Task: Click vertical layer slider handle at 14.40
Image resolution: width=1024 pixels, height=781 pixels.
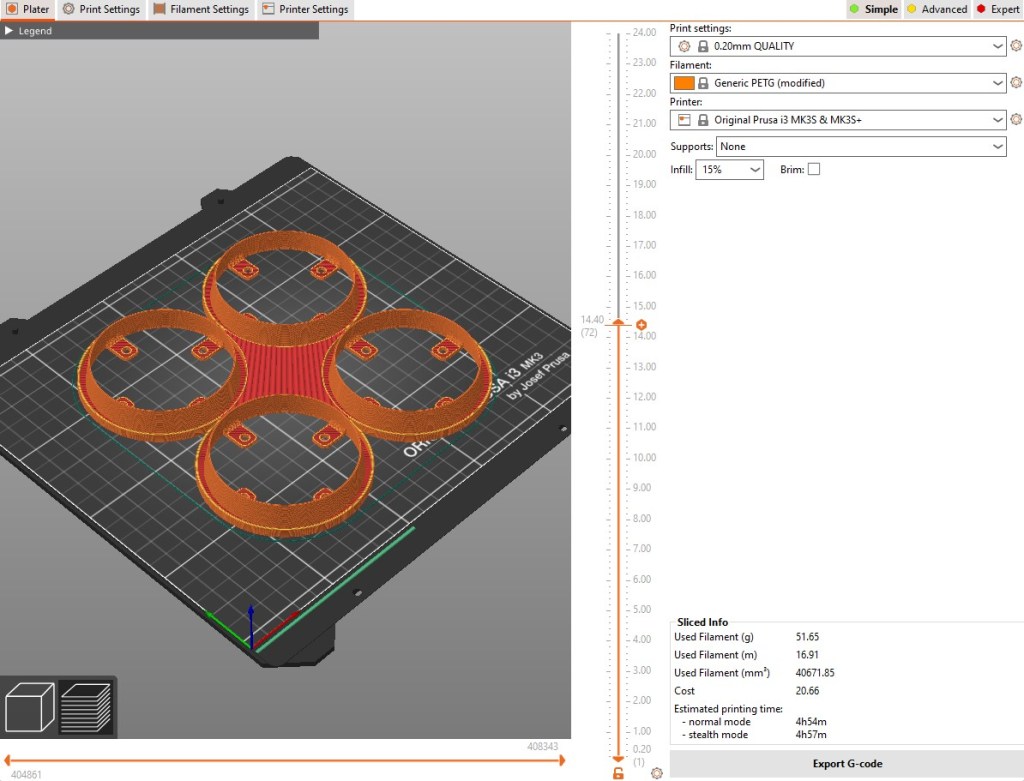Action: tap(618, 323)
